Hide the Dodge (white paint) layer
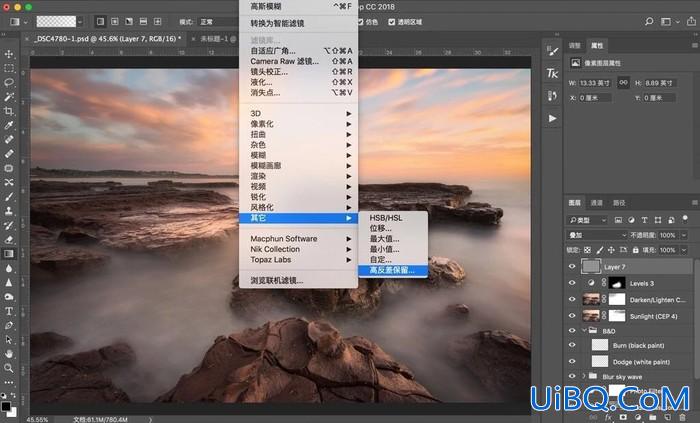This screenshot has height=423, width=700. tap(572, 361)
